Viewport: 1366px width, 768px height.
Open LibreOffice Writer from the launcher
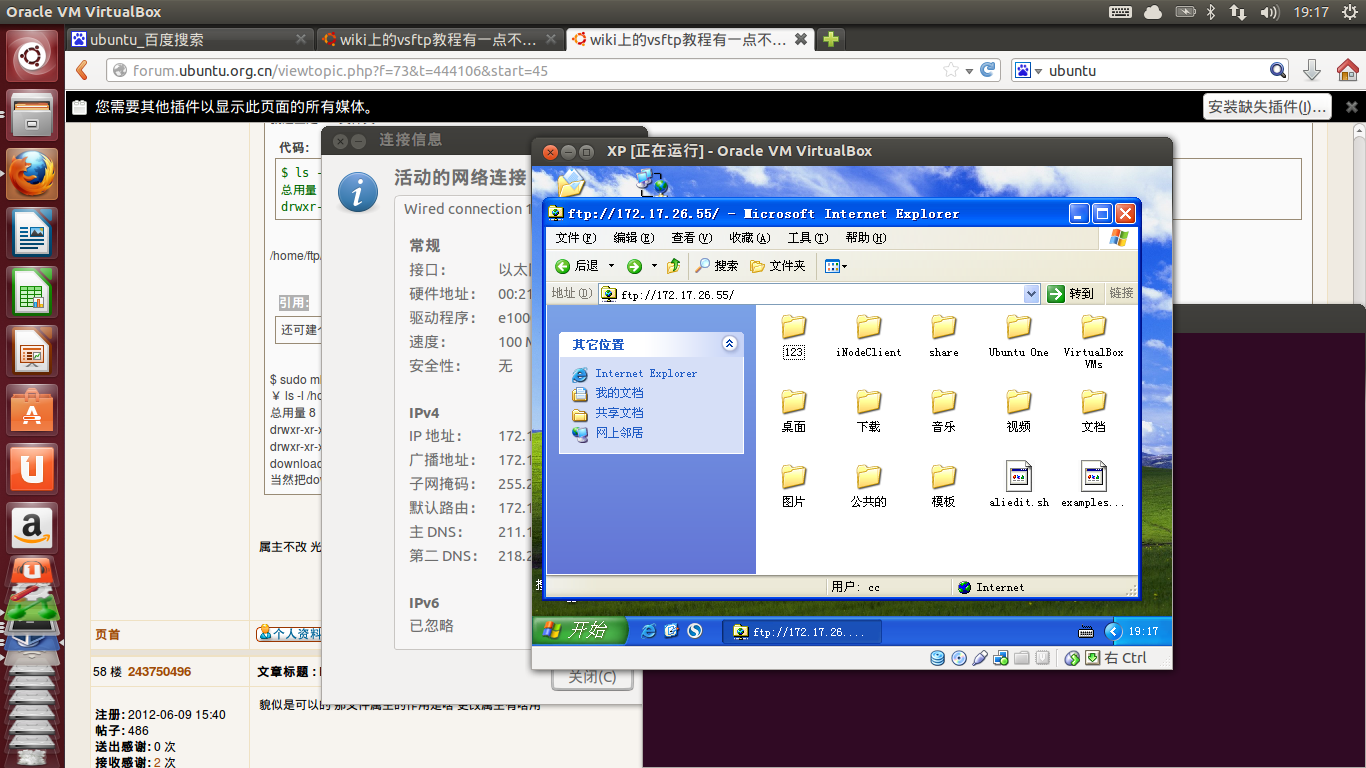click(32, 235)
